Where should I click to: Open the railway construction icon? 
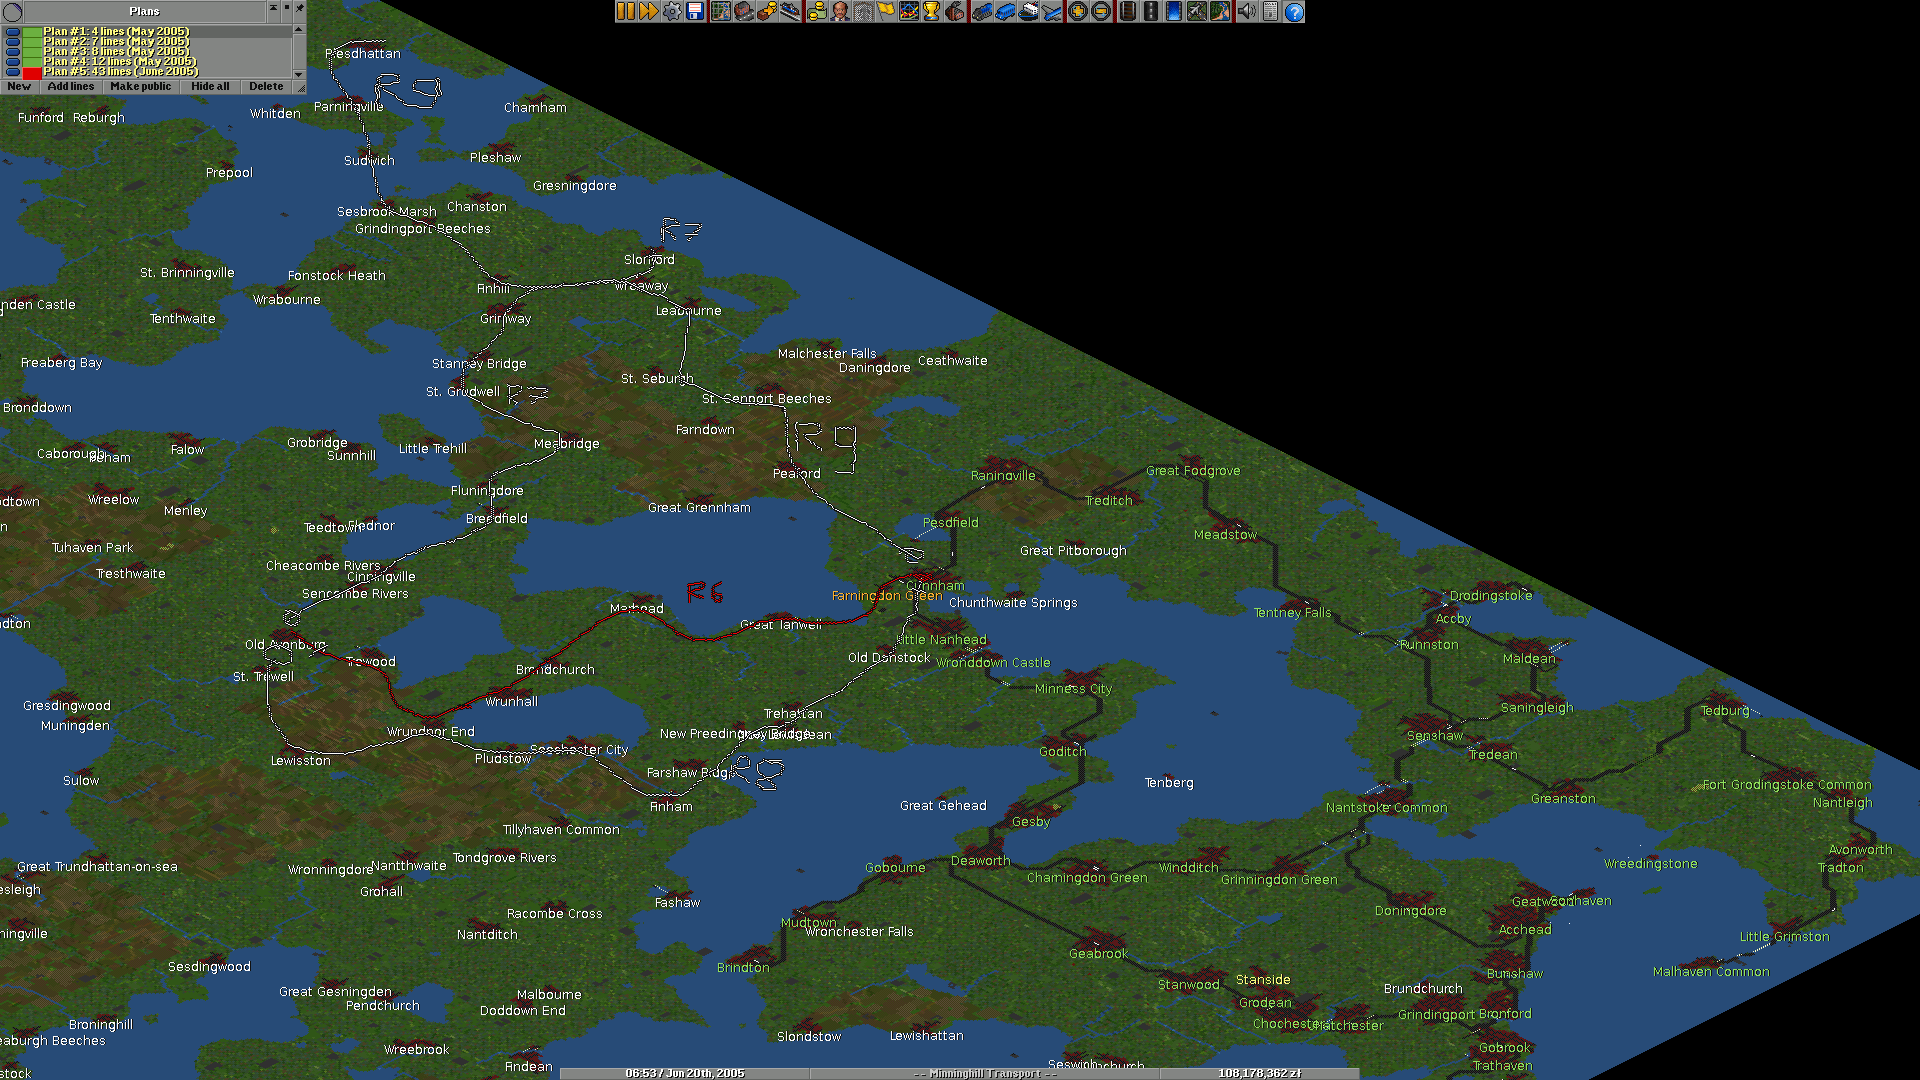point(1128,12)
